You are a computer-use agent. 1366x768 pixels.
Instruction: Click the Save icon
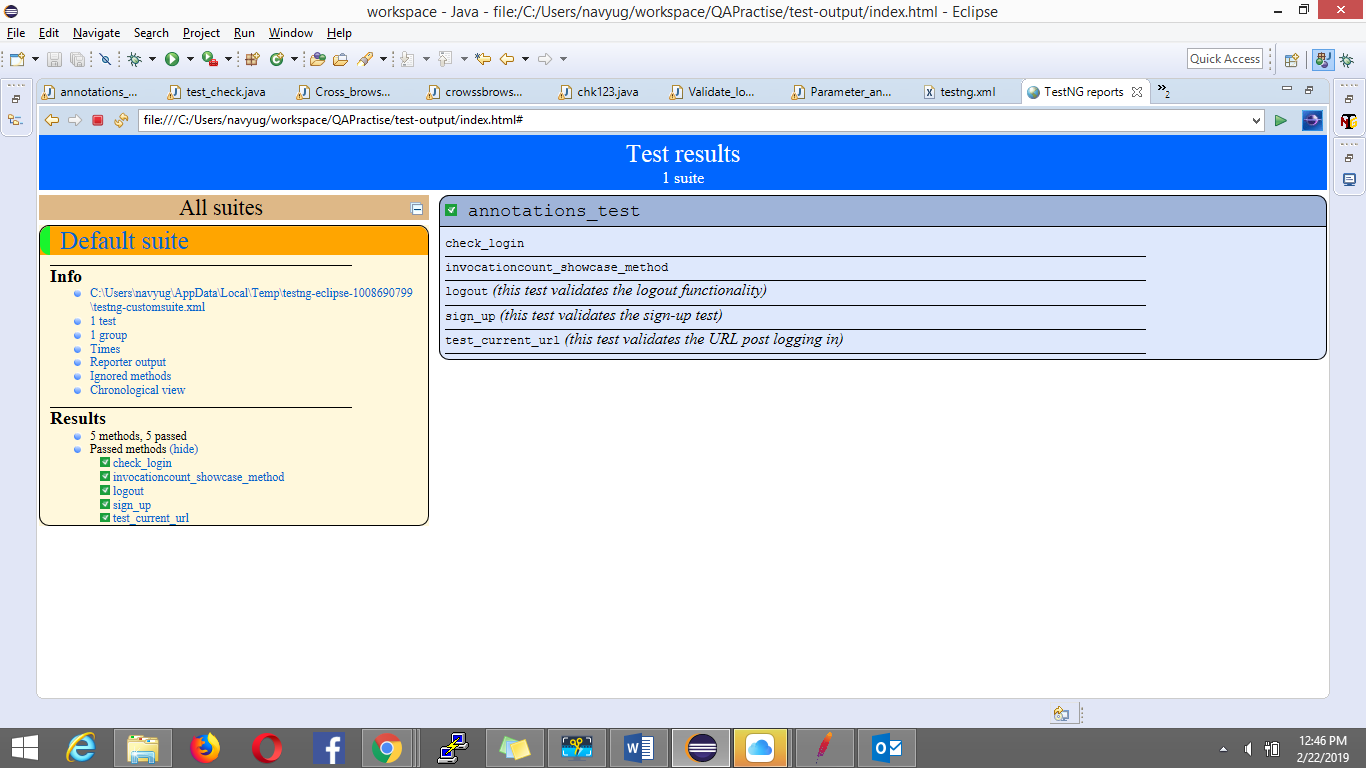[x=53, y=59]
